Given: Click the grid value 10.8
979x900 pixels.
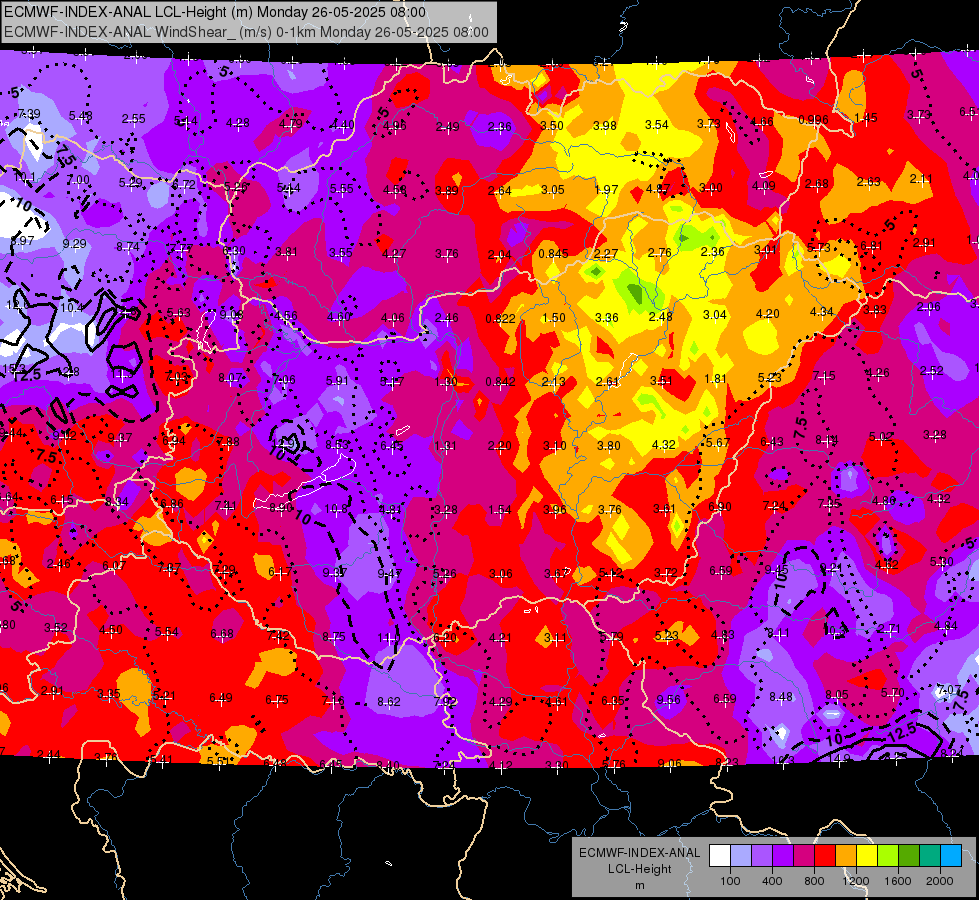Looking at the screenshot, I should coord(336,508).
